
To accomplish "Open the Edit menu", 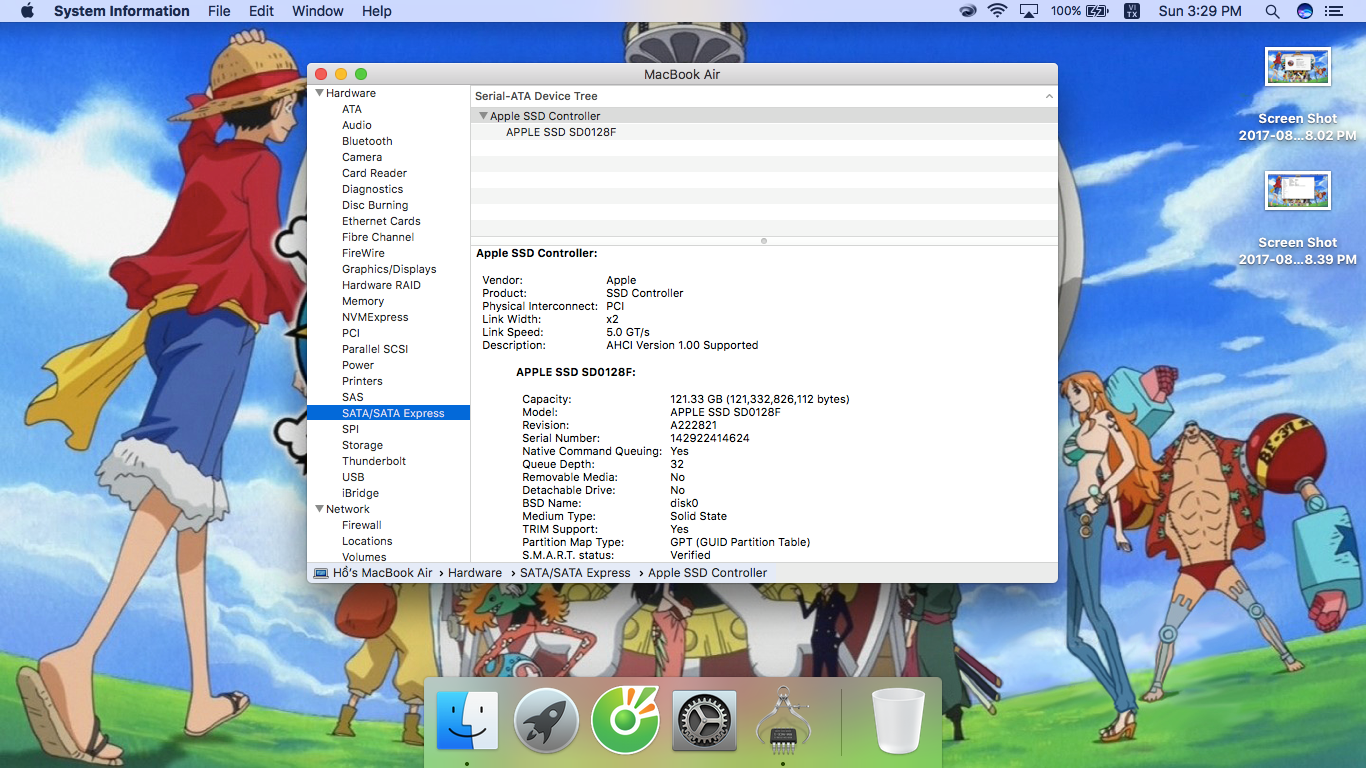I will (x=261, y=11).
